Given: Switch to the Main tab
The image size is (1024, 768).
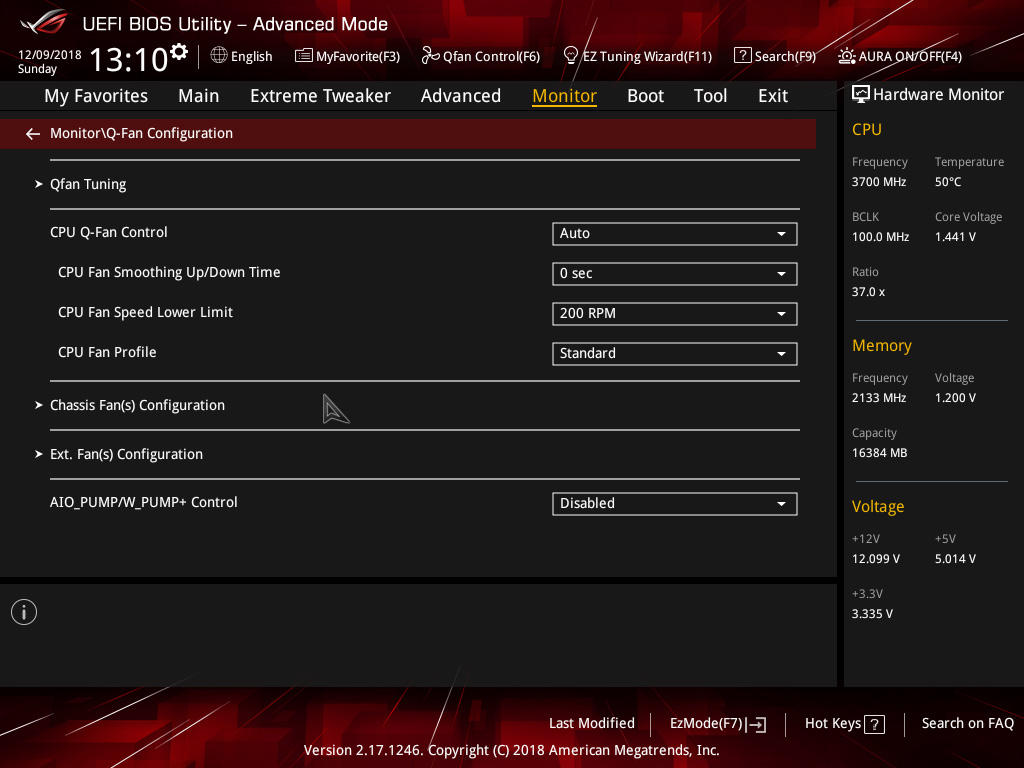Looking at the screenshot, I should tap(199, 96).
